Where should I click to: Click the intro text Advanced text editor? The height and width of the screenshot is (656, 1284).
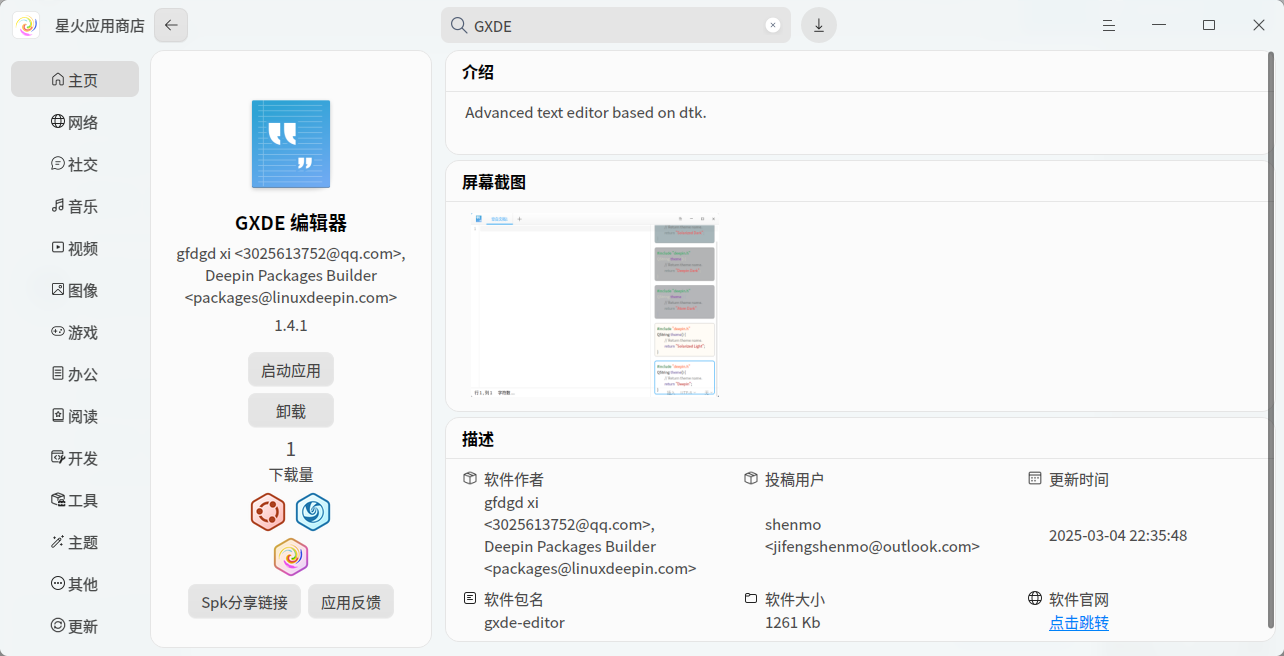[586, 113]
